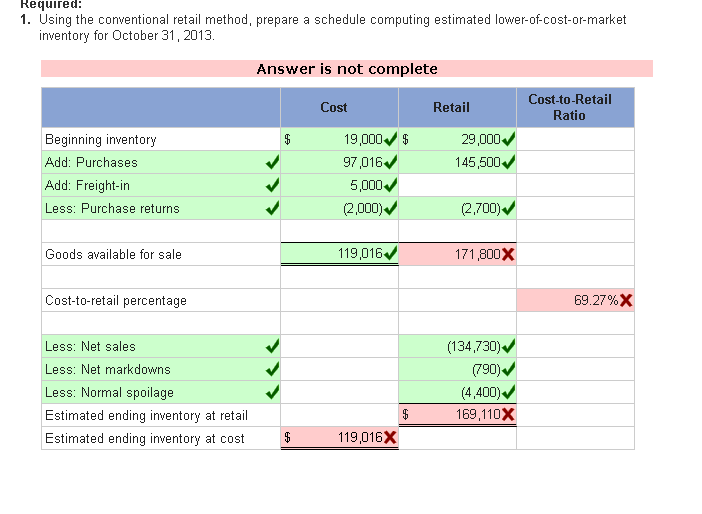This screenshot has width=702, height=514.
Task: Click the Purchases retail value 145,500
Action: click(478, 162)
